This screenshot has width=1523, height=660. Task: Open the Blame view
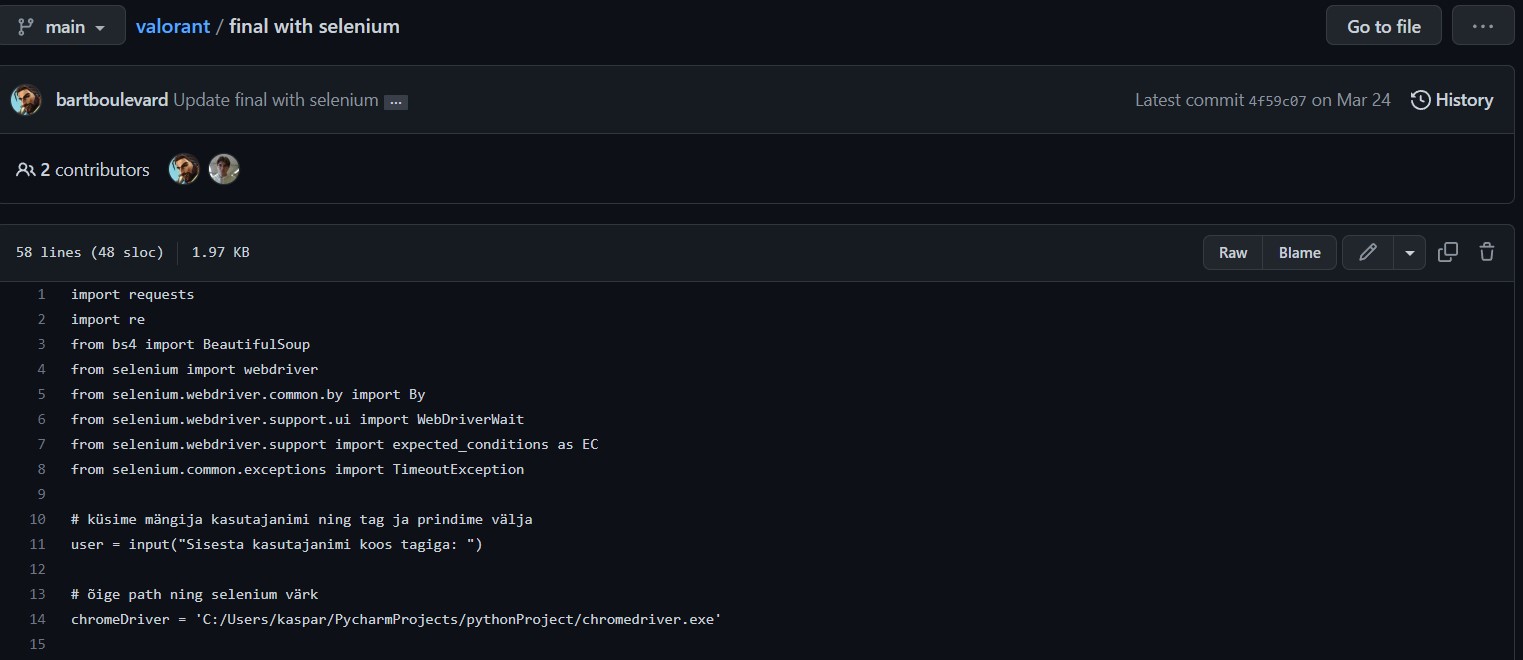[x=1299, y=253]
